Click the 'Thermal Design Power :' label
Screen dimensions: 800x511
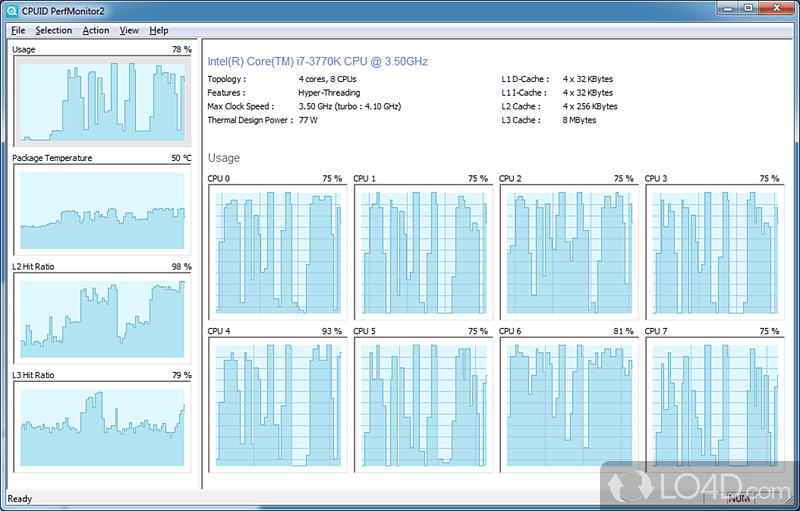pos(250,120)
